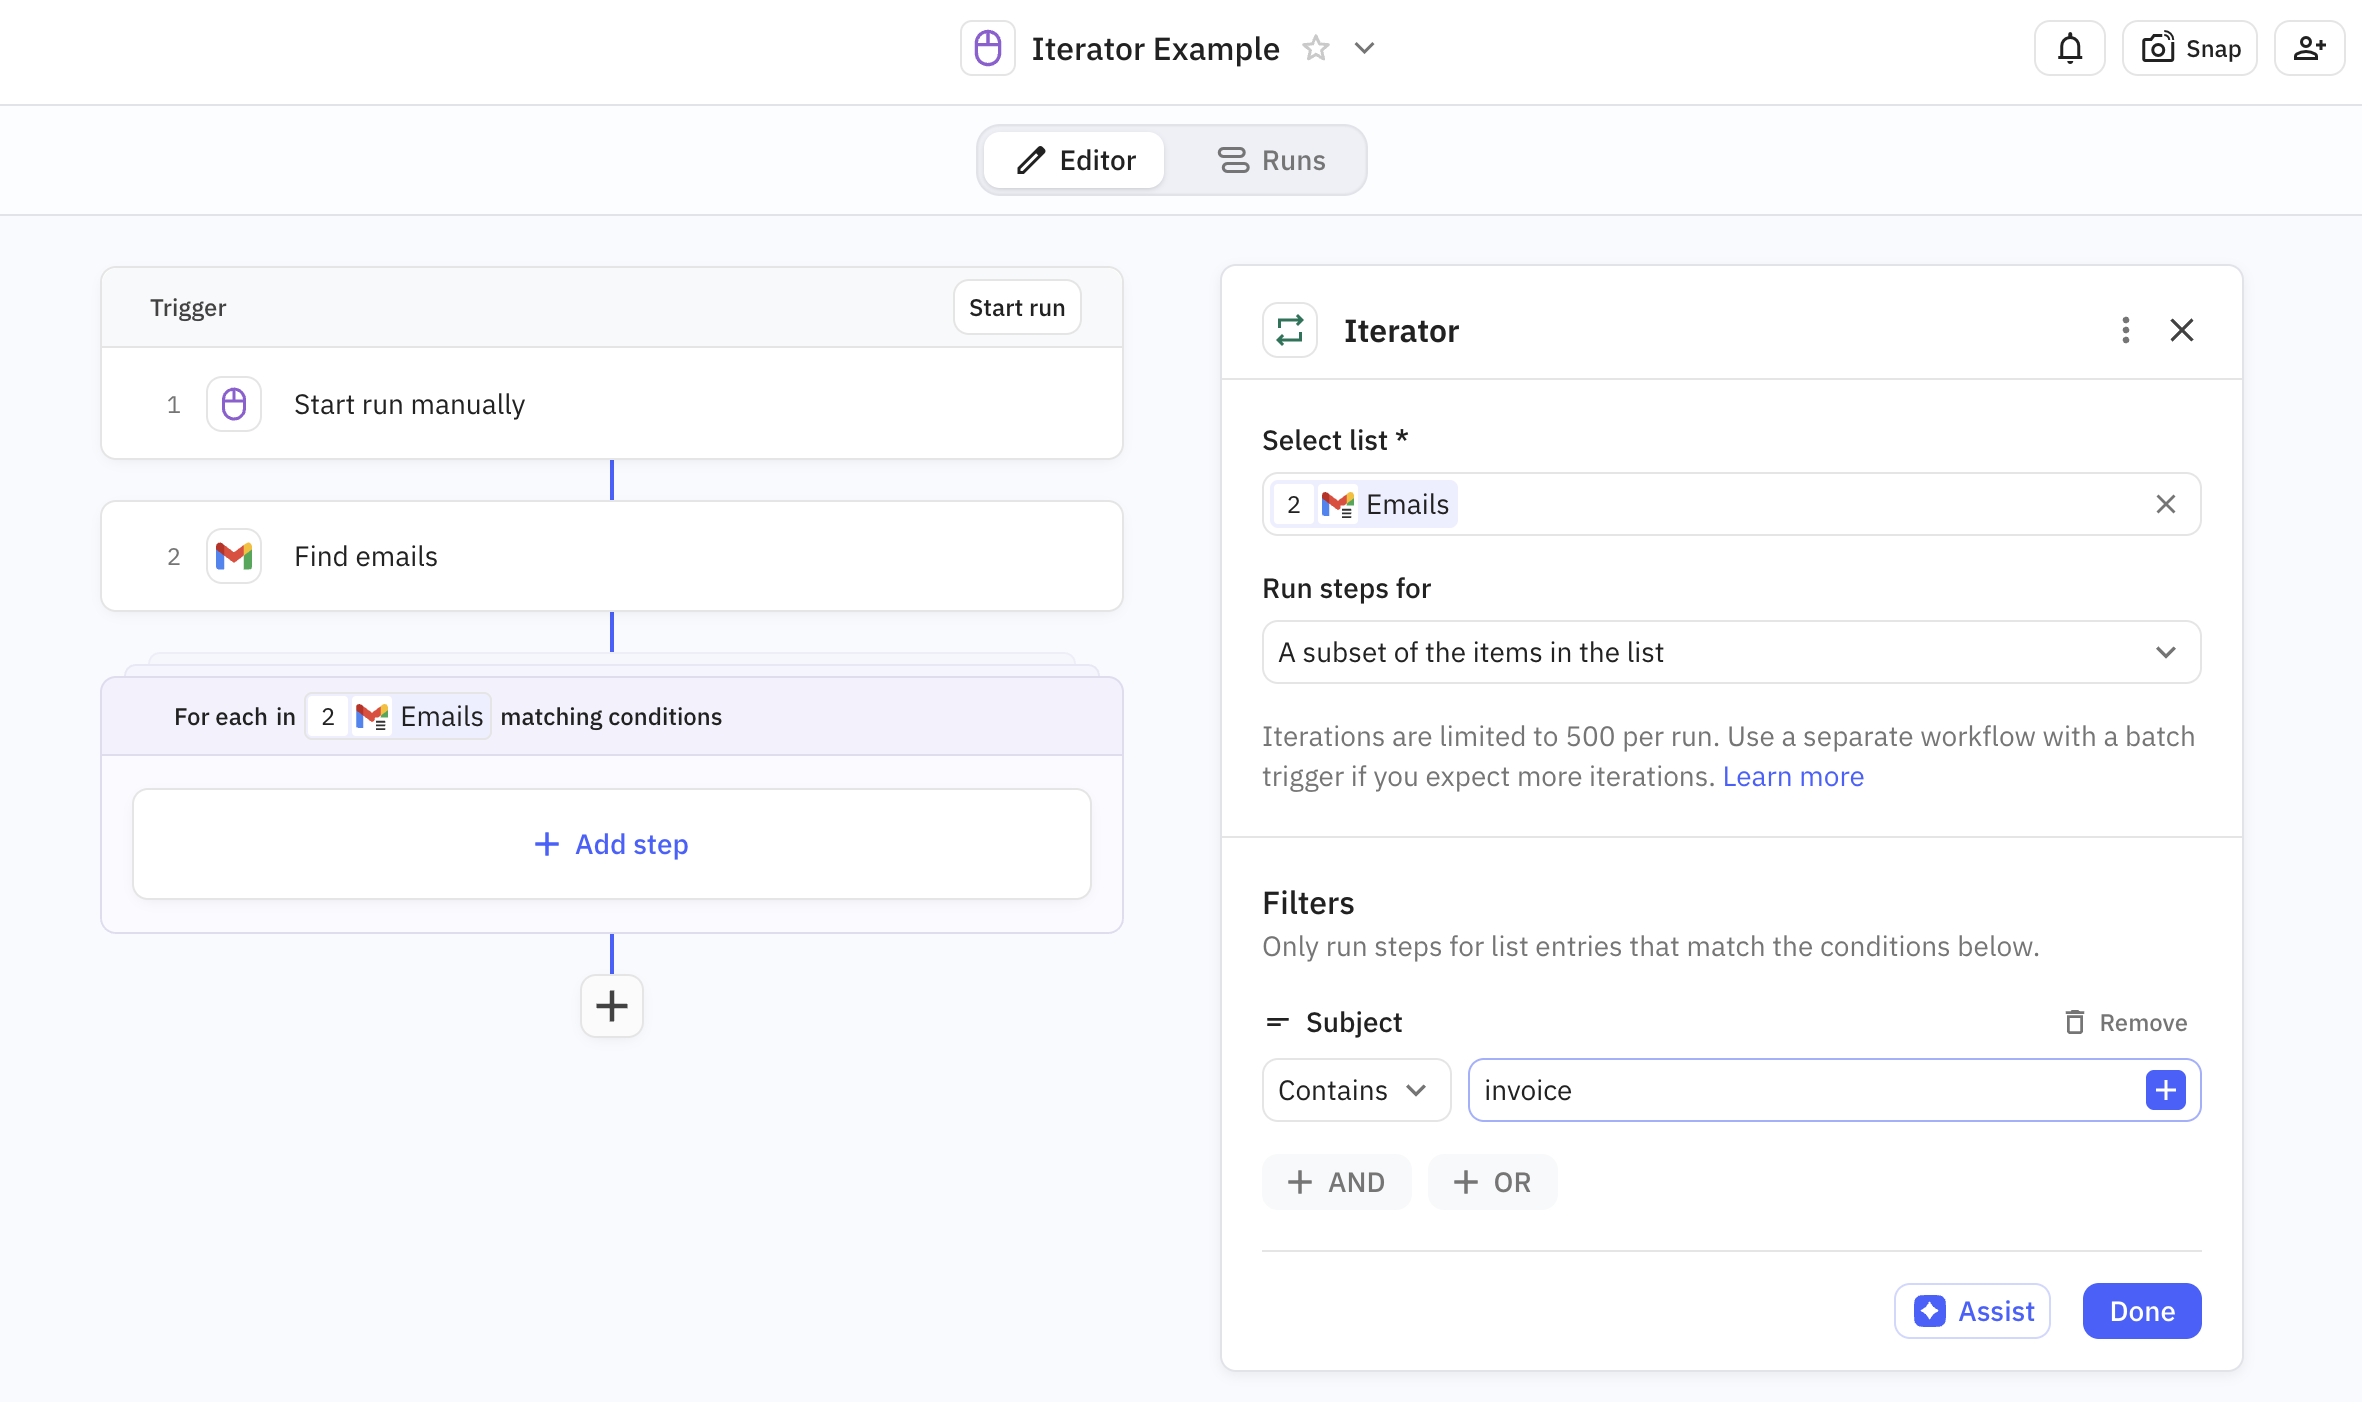
Task: Close the Iterator panel
Action: (2181, 330)
